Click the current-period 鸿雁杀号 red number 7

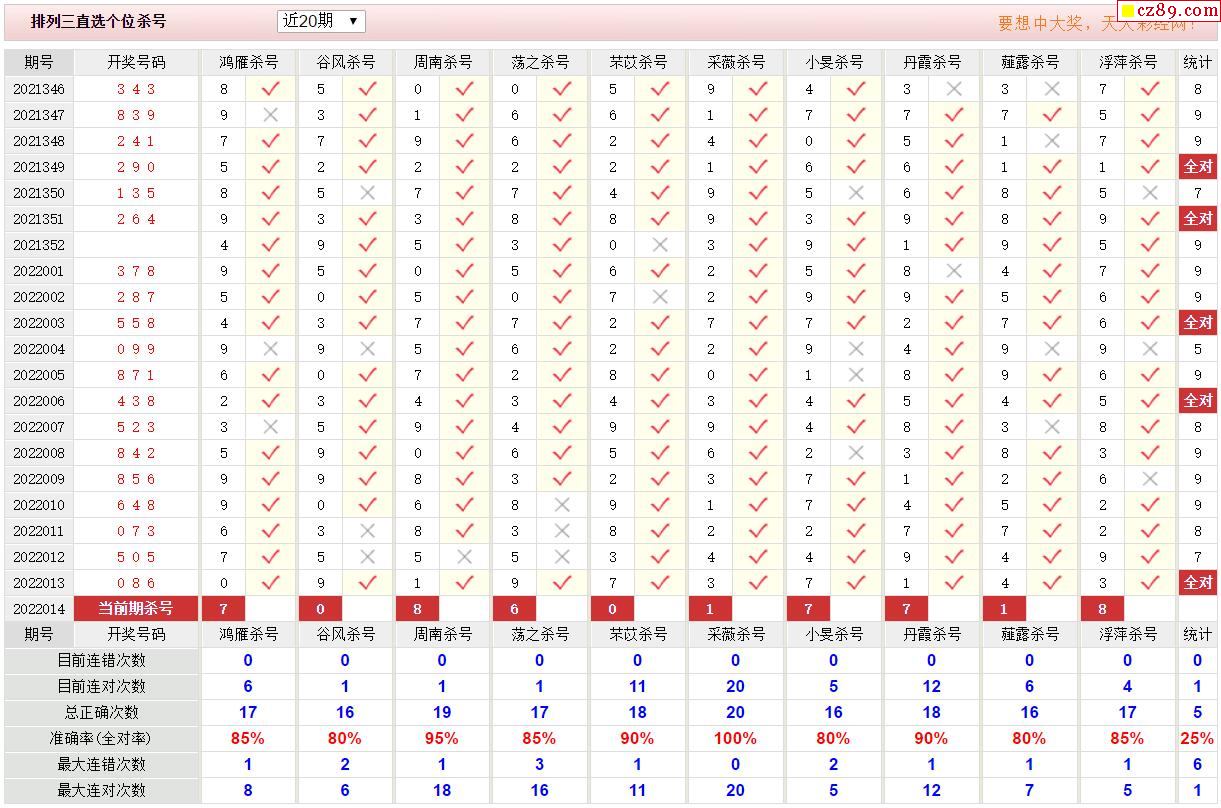click(x=224, y=608)
